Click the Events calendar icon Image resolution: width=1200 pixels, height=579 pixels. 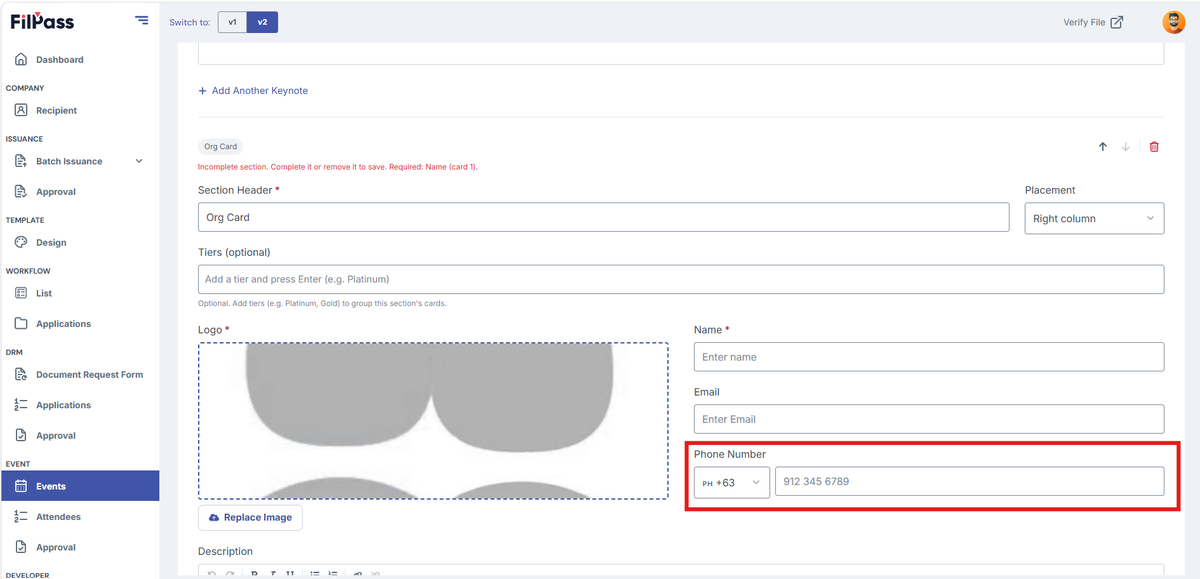pos(21,487)
